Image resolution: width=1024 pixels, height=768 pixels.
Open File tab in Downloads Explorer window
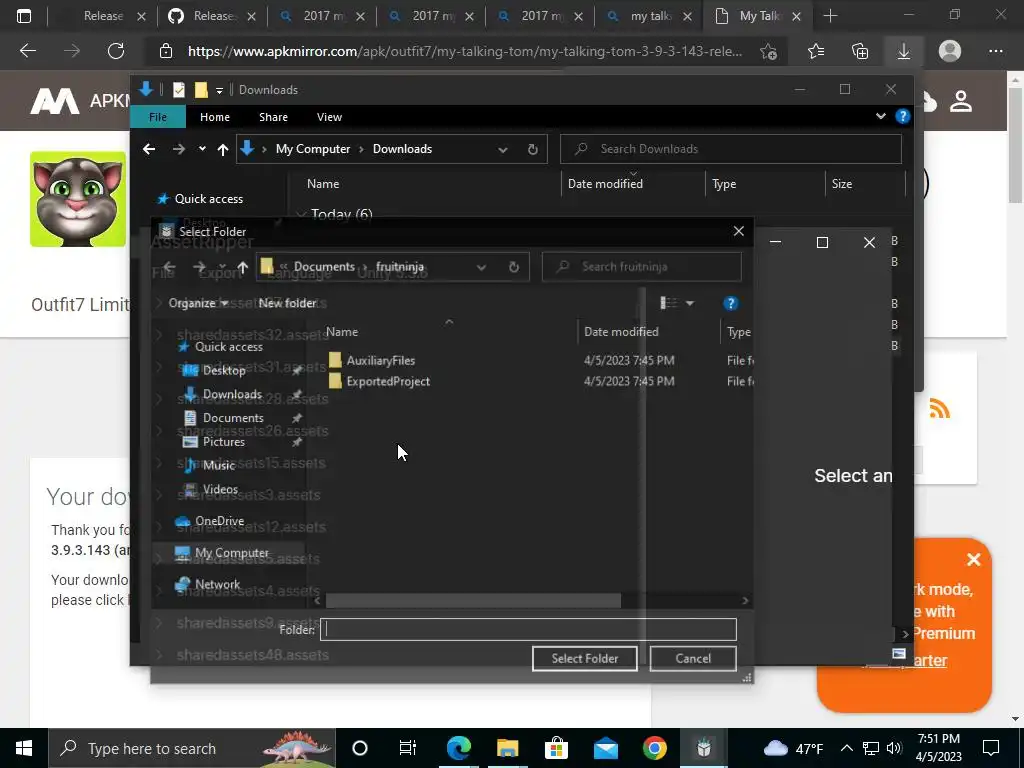(158, 117)
